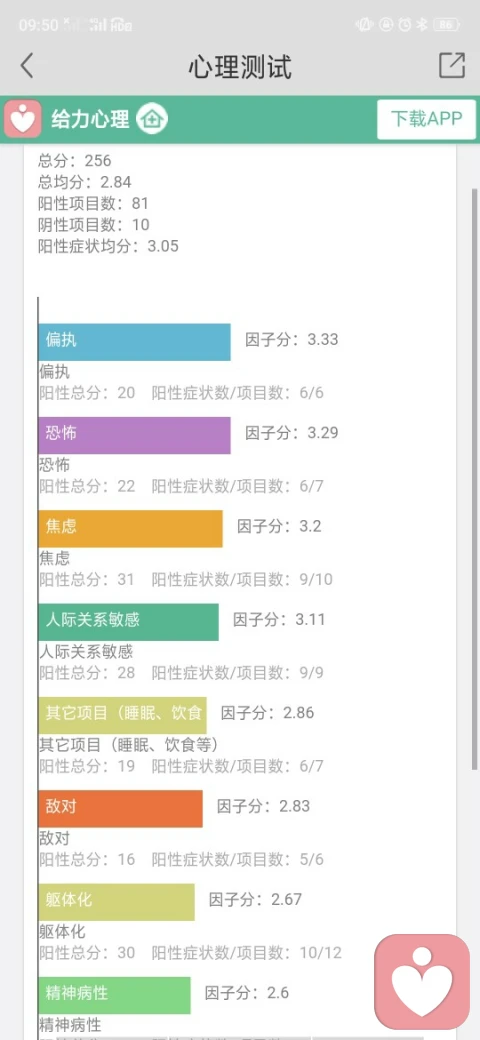
Task: Click the 下载APP button
Action: click(x=426, y=119)
